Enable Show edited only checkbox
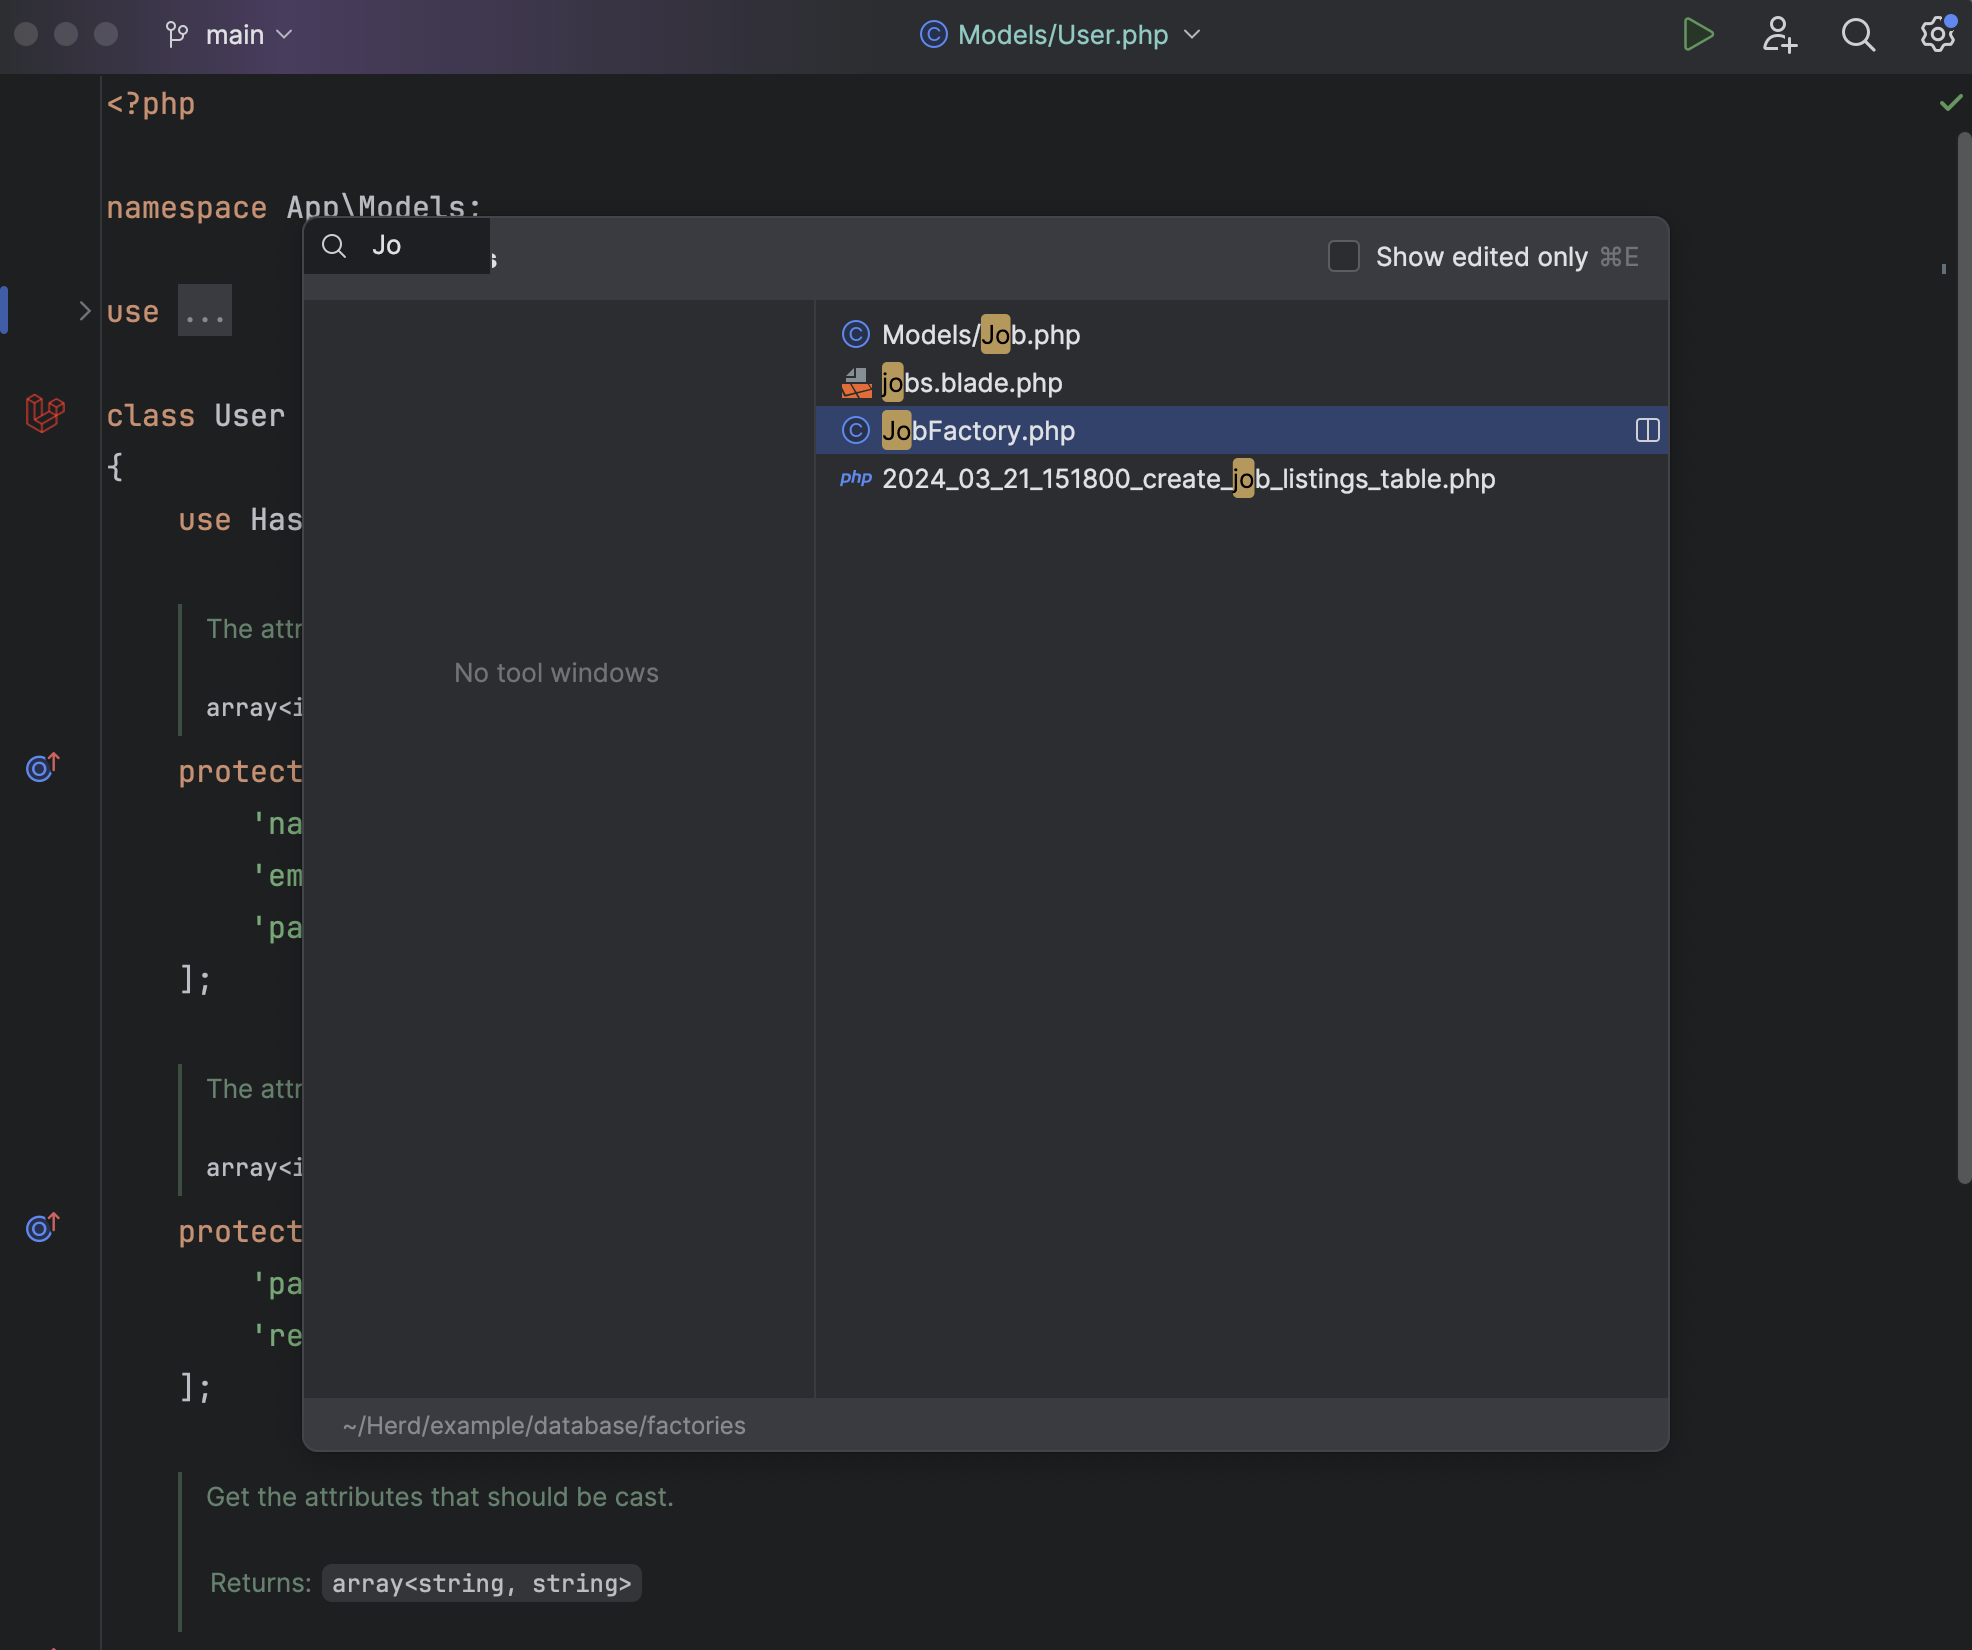The image size is (1972, 1650). (x=1343, y=257)
